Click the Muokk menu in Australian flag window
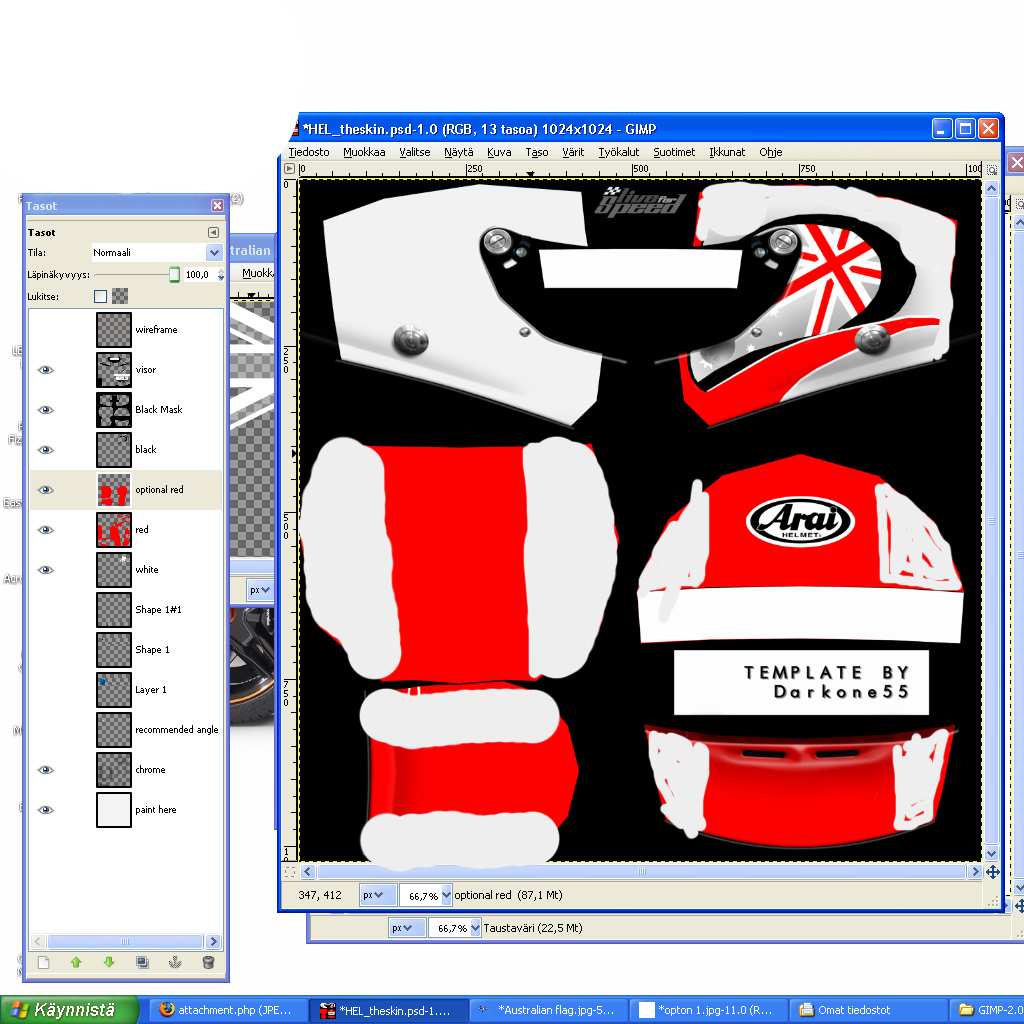1024x1024 pixels. point(257,273)
